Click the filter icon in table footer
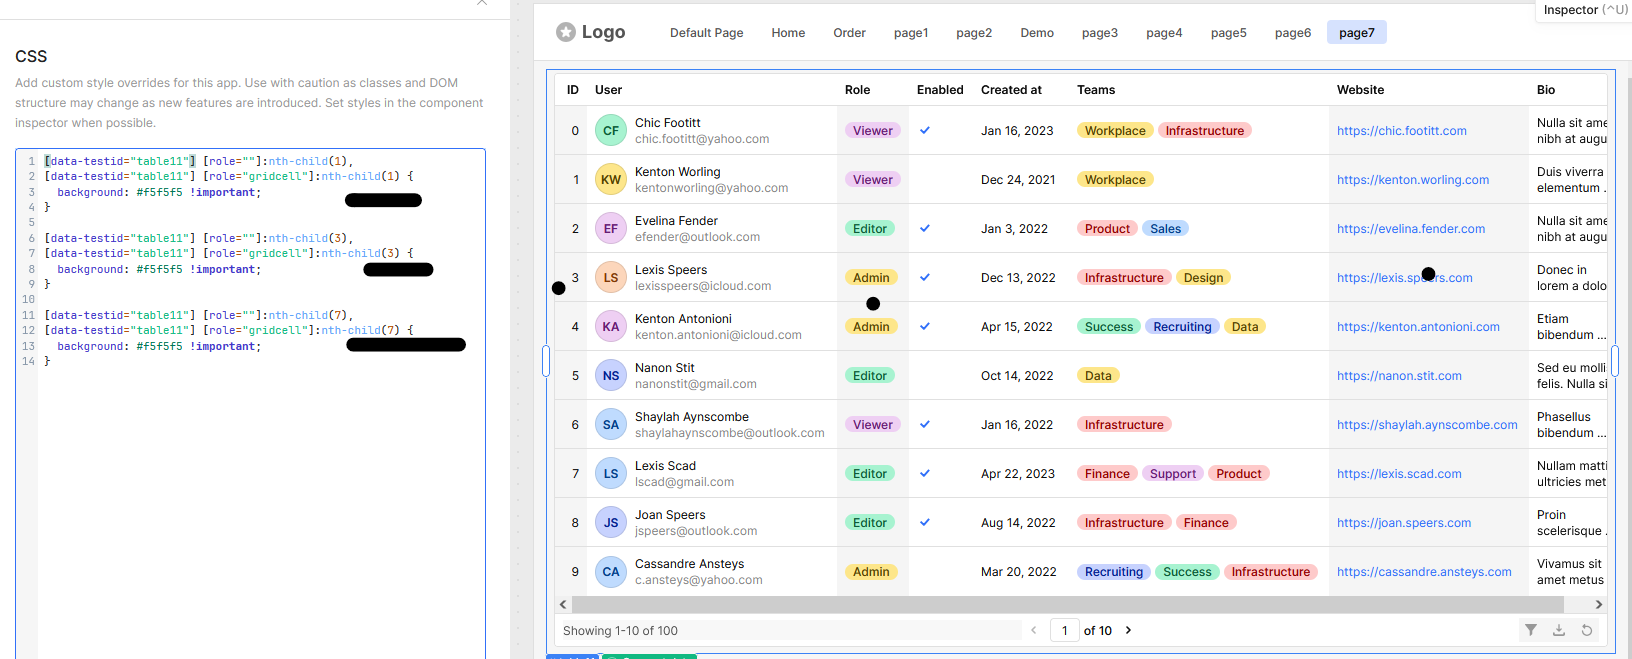1632x659 pixels. (x=1530, y=630)
